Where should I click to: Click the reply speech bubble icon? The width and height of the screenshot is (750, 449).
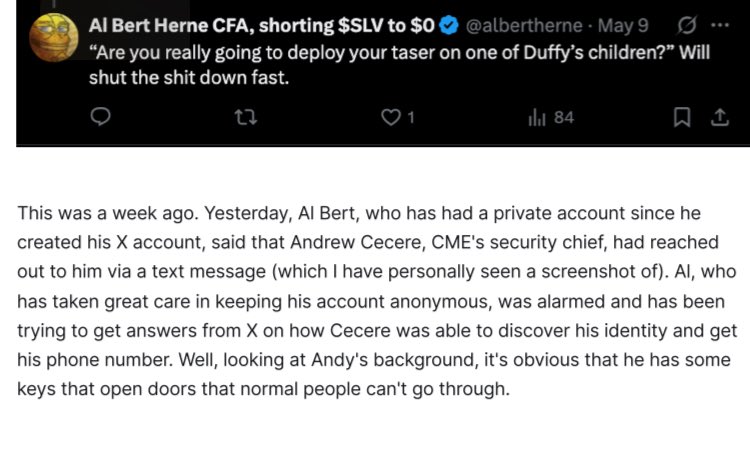tap(100, 117)
